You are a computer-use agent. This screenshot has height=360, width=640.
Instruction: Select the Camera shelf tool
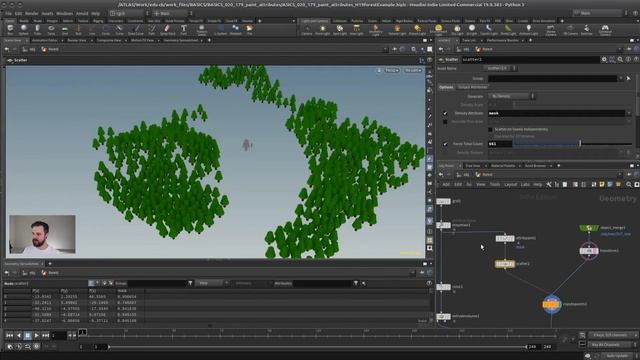pos(307,29)
